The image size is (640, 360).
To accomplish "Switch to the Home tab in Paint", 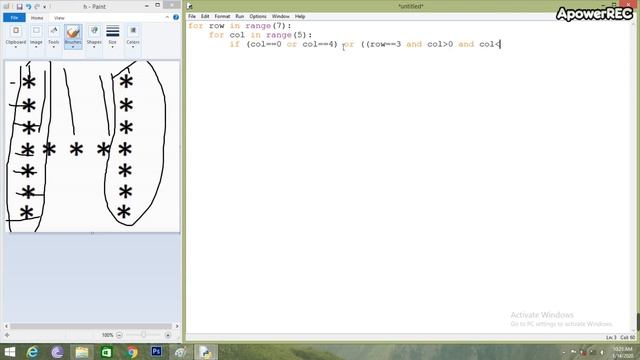I will tap(37, 18).
